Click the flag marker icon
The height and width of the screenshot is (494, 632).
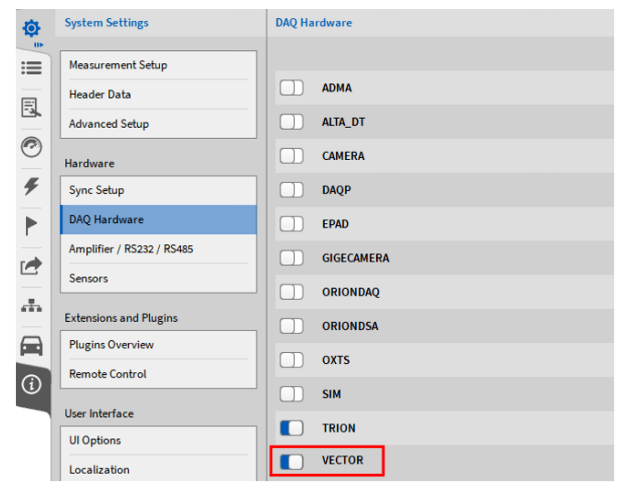29,223
